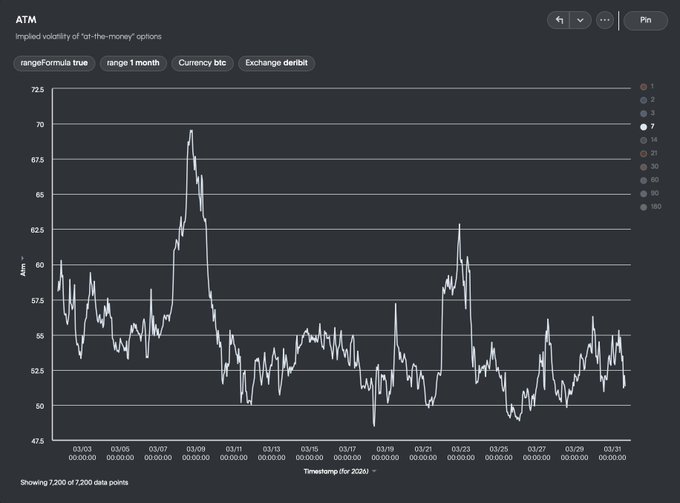The image size is (680, 503).
Task: Enable the 21-day legend series
Action: pos(648,153)
